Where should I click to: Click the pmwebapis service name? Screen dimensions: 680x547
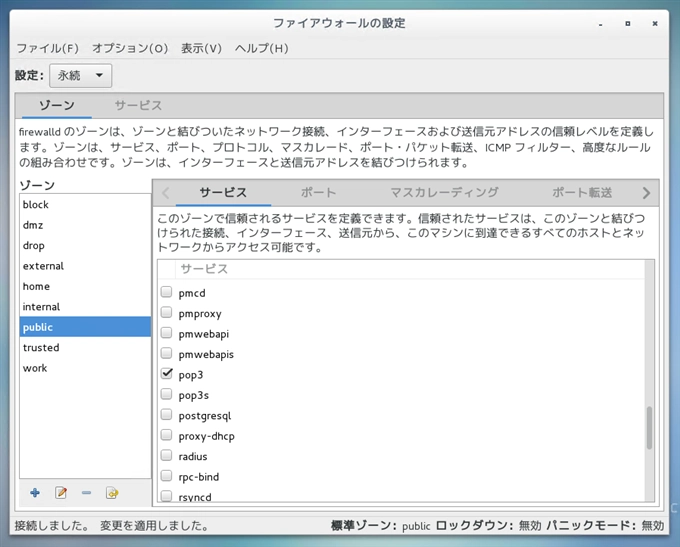click(x=206, y=354)
